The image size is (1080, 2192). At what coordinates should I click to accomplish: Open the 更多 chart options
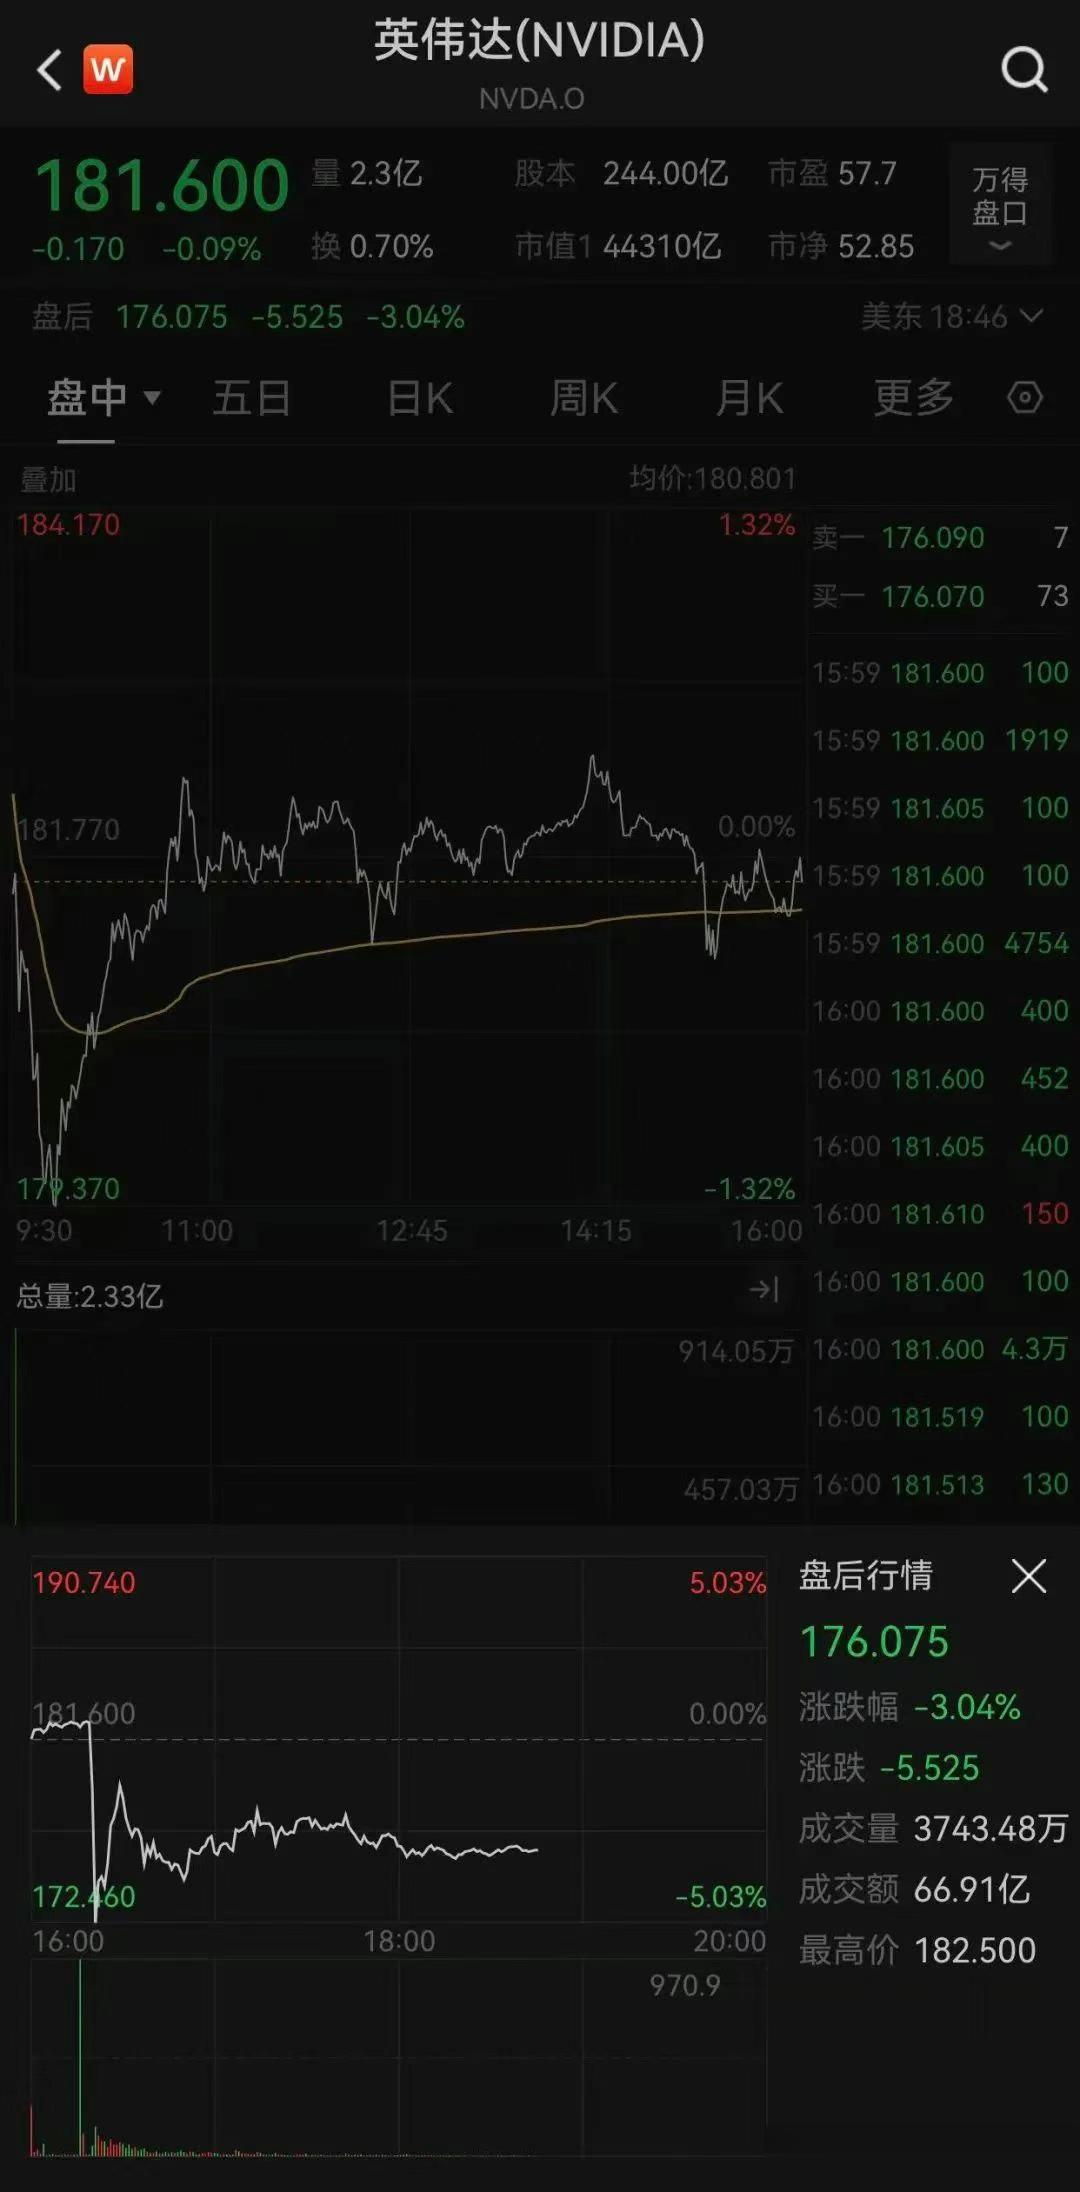[x=914, y=398]
